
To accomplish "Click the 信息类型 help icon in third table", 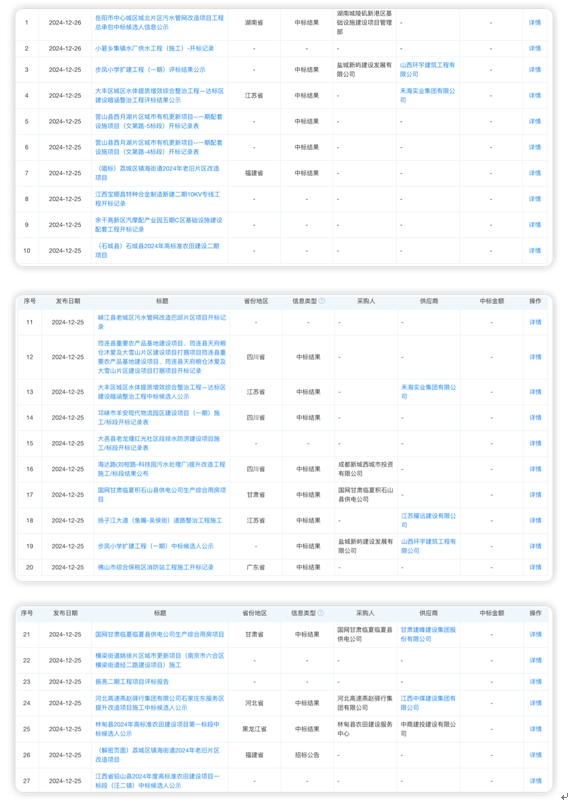I will coord(321,613).
